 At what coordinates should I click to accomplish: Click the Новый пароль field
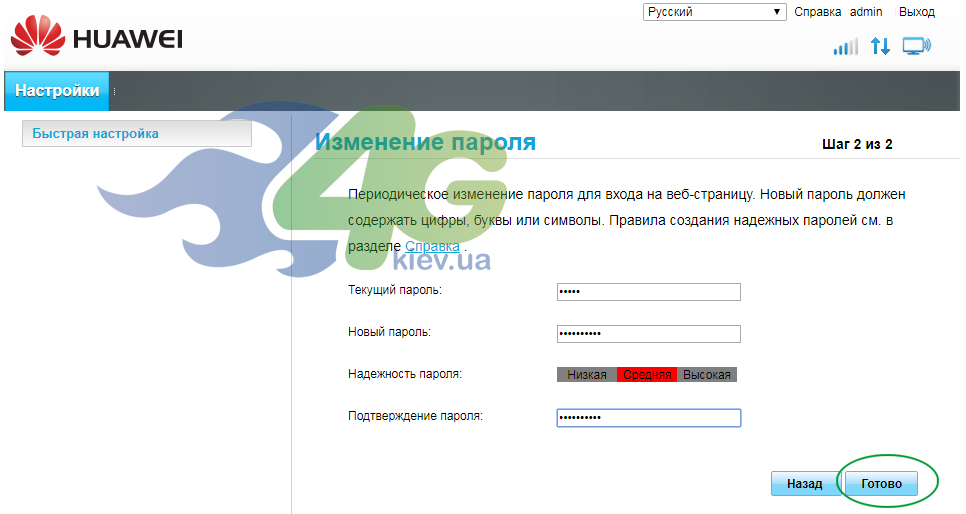point(649,333)
